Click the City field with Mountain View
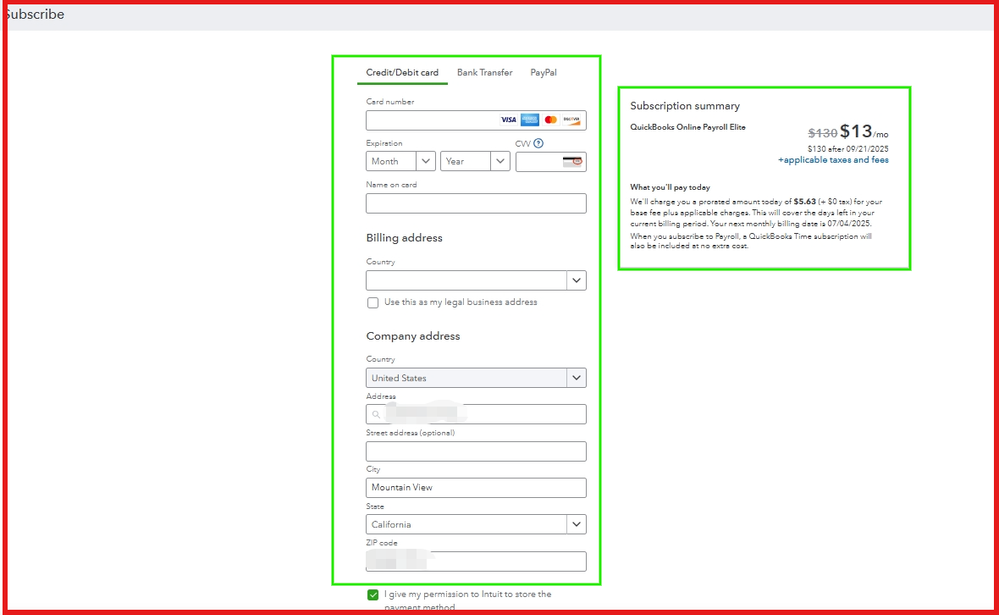 [x=476, y=488]
